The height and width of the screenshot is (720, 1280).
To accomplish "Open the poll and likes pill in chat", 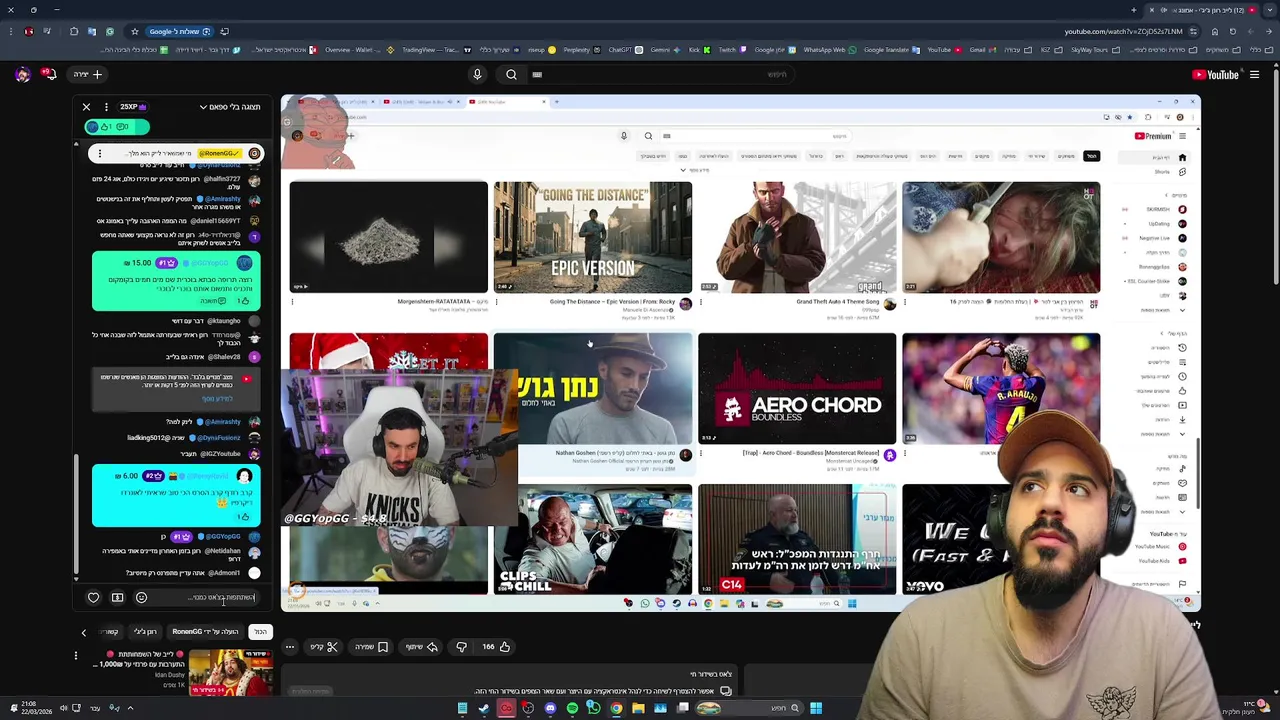I will pos(117,127).
